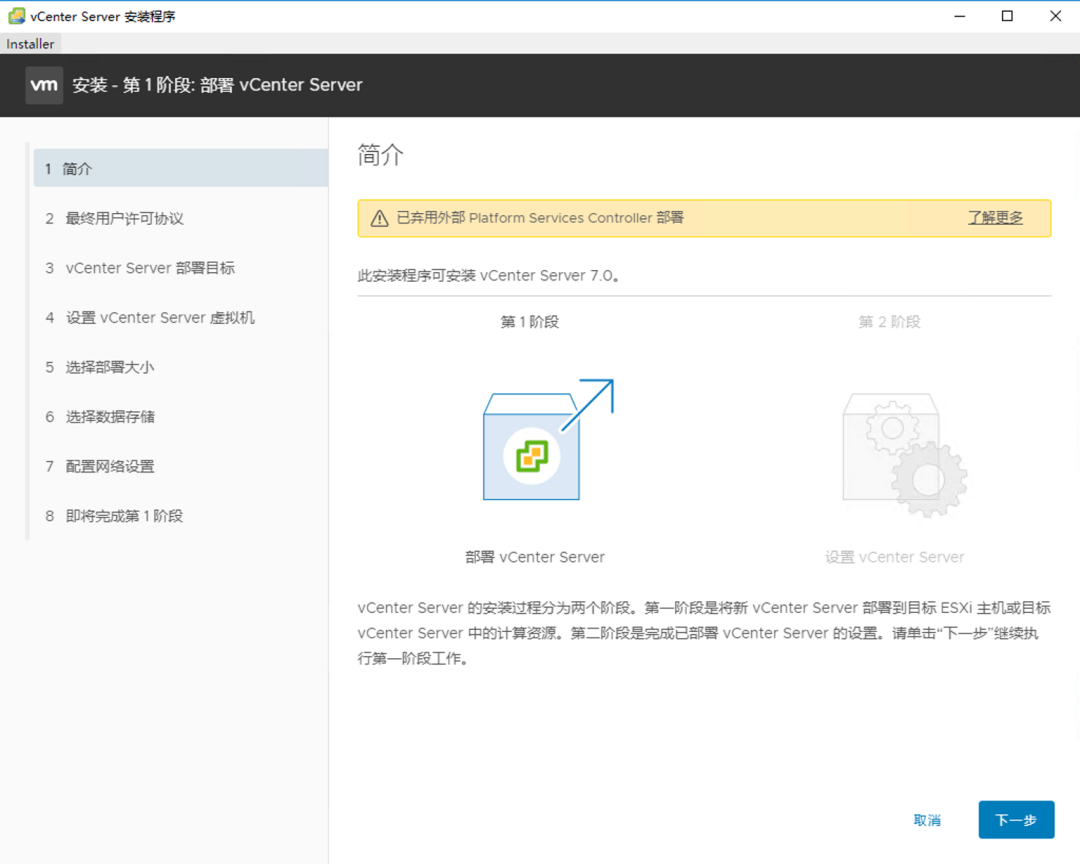Maximize the installer window
Image resolution: width=1080 pixels, height=864 pixels.
(x=1007, y=16)
